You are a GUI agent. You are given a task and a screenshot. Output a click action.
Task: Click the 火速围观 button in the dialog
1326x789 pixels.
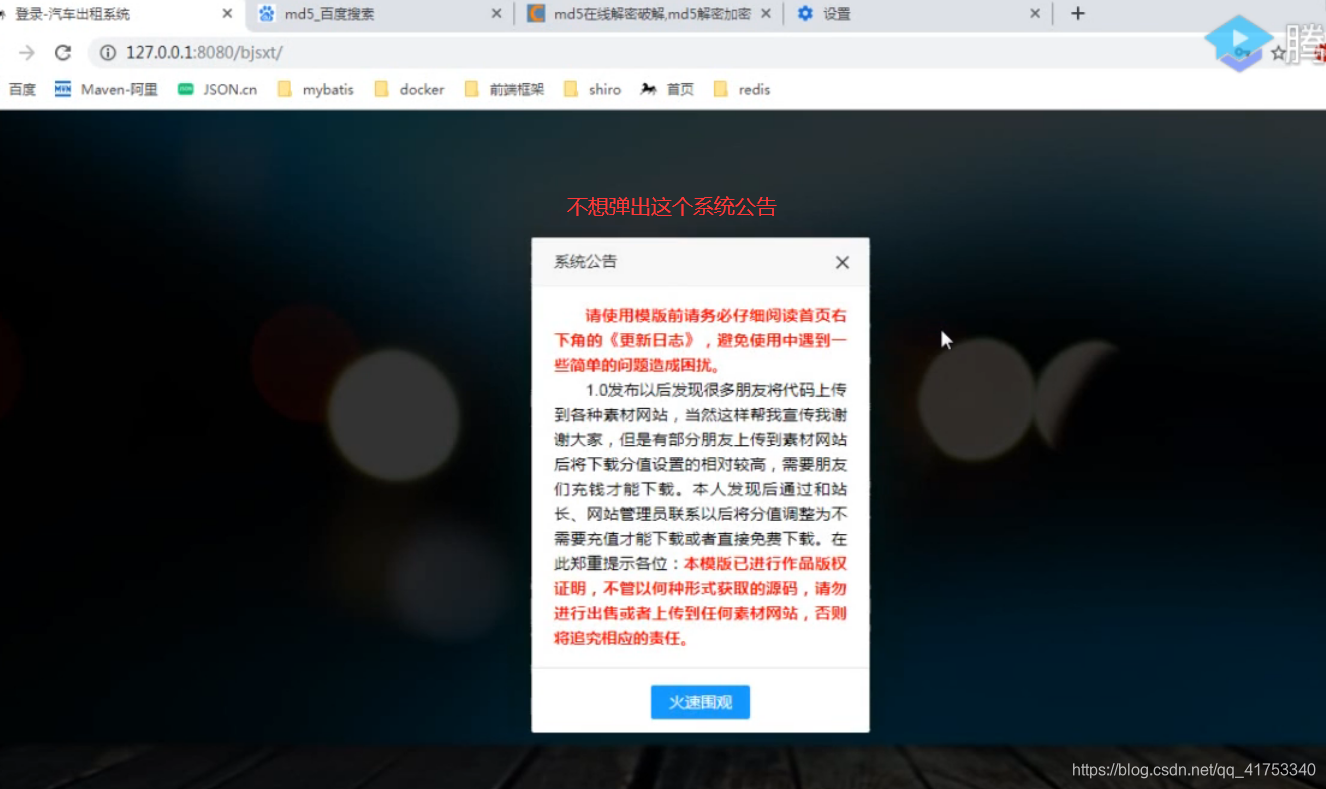(700, 702)
